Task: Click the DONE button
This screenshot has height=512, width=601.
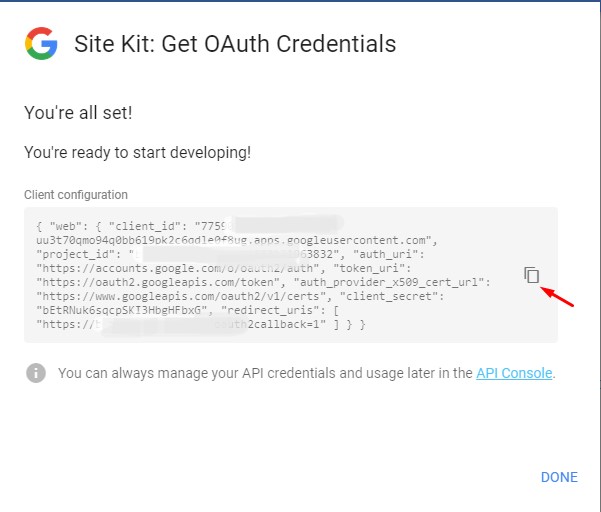Action: [559, 477]
